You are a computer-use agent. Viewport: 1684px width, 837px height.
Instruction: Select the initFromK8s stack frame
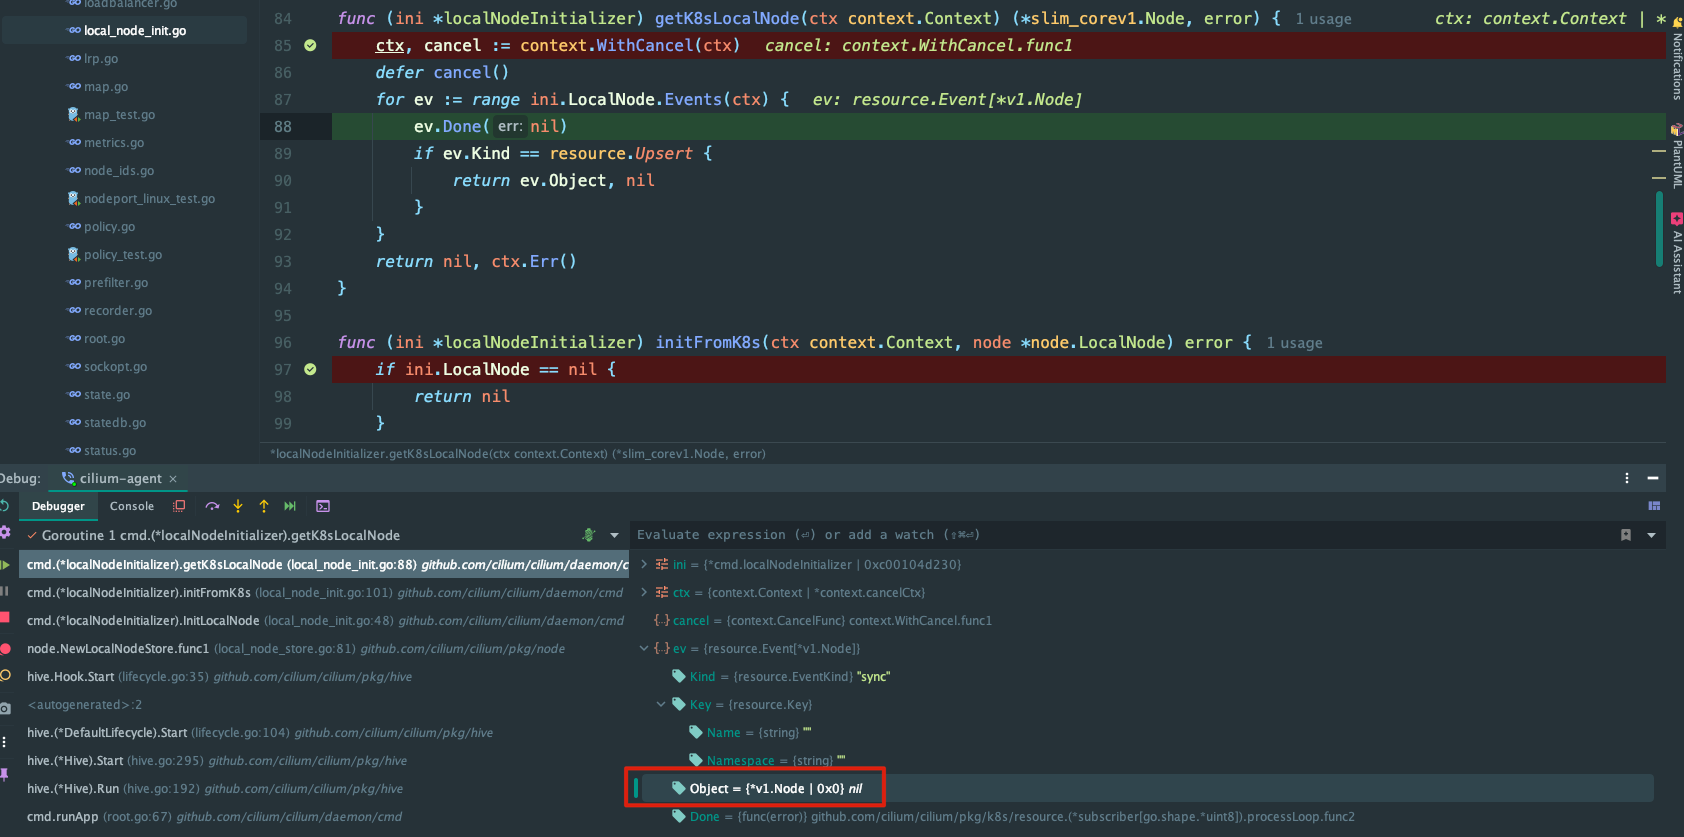tap(324, 593)
